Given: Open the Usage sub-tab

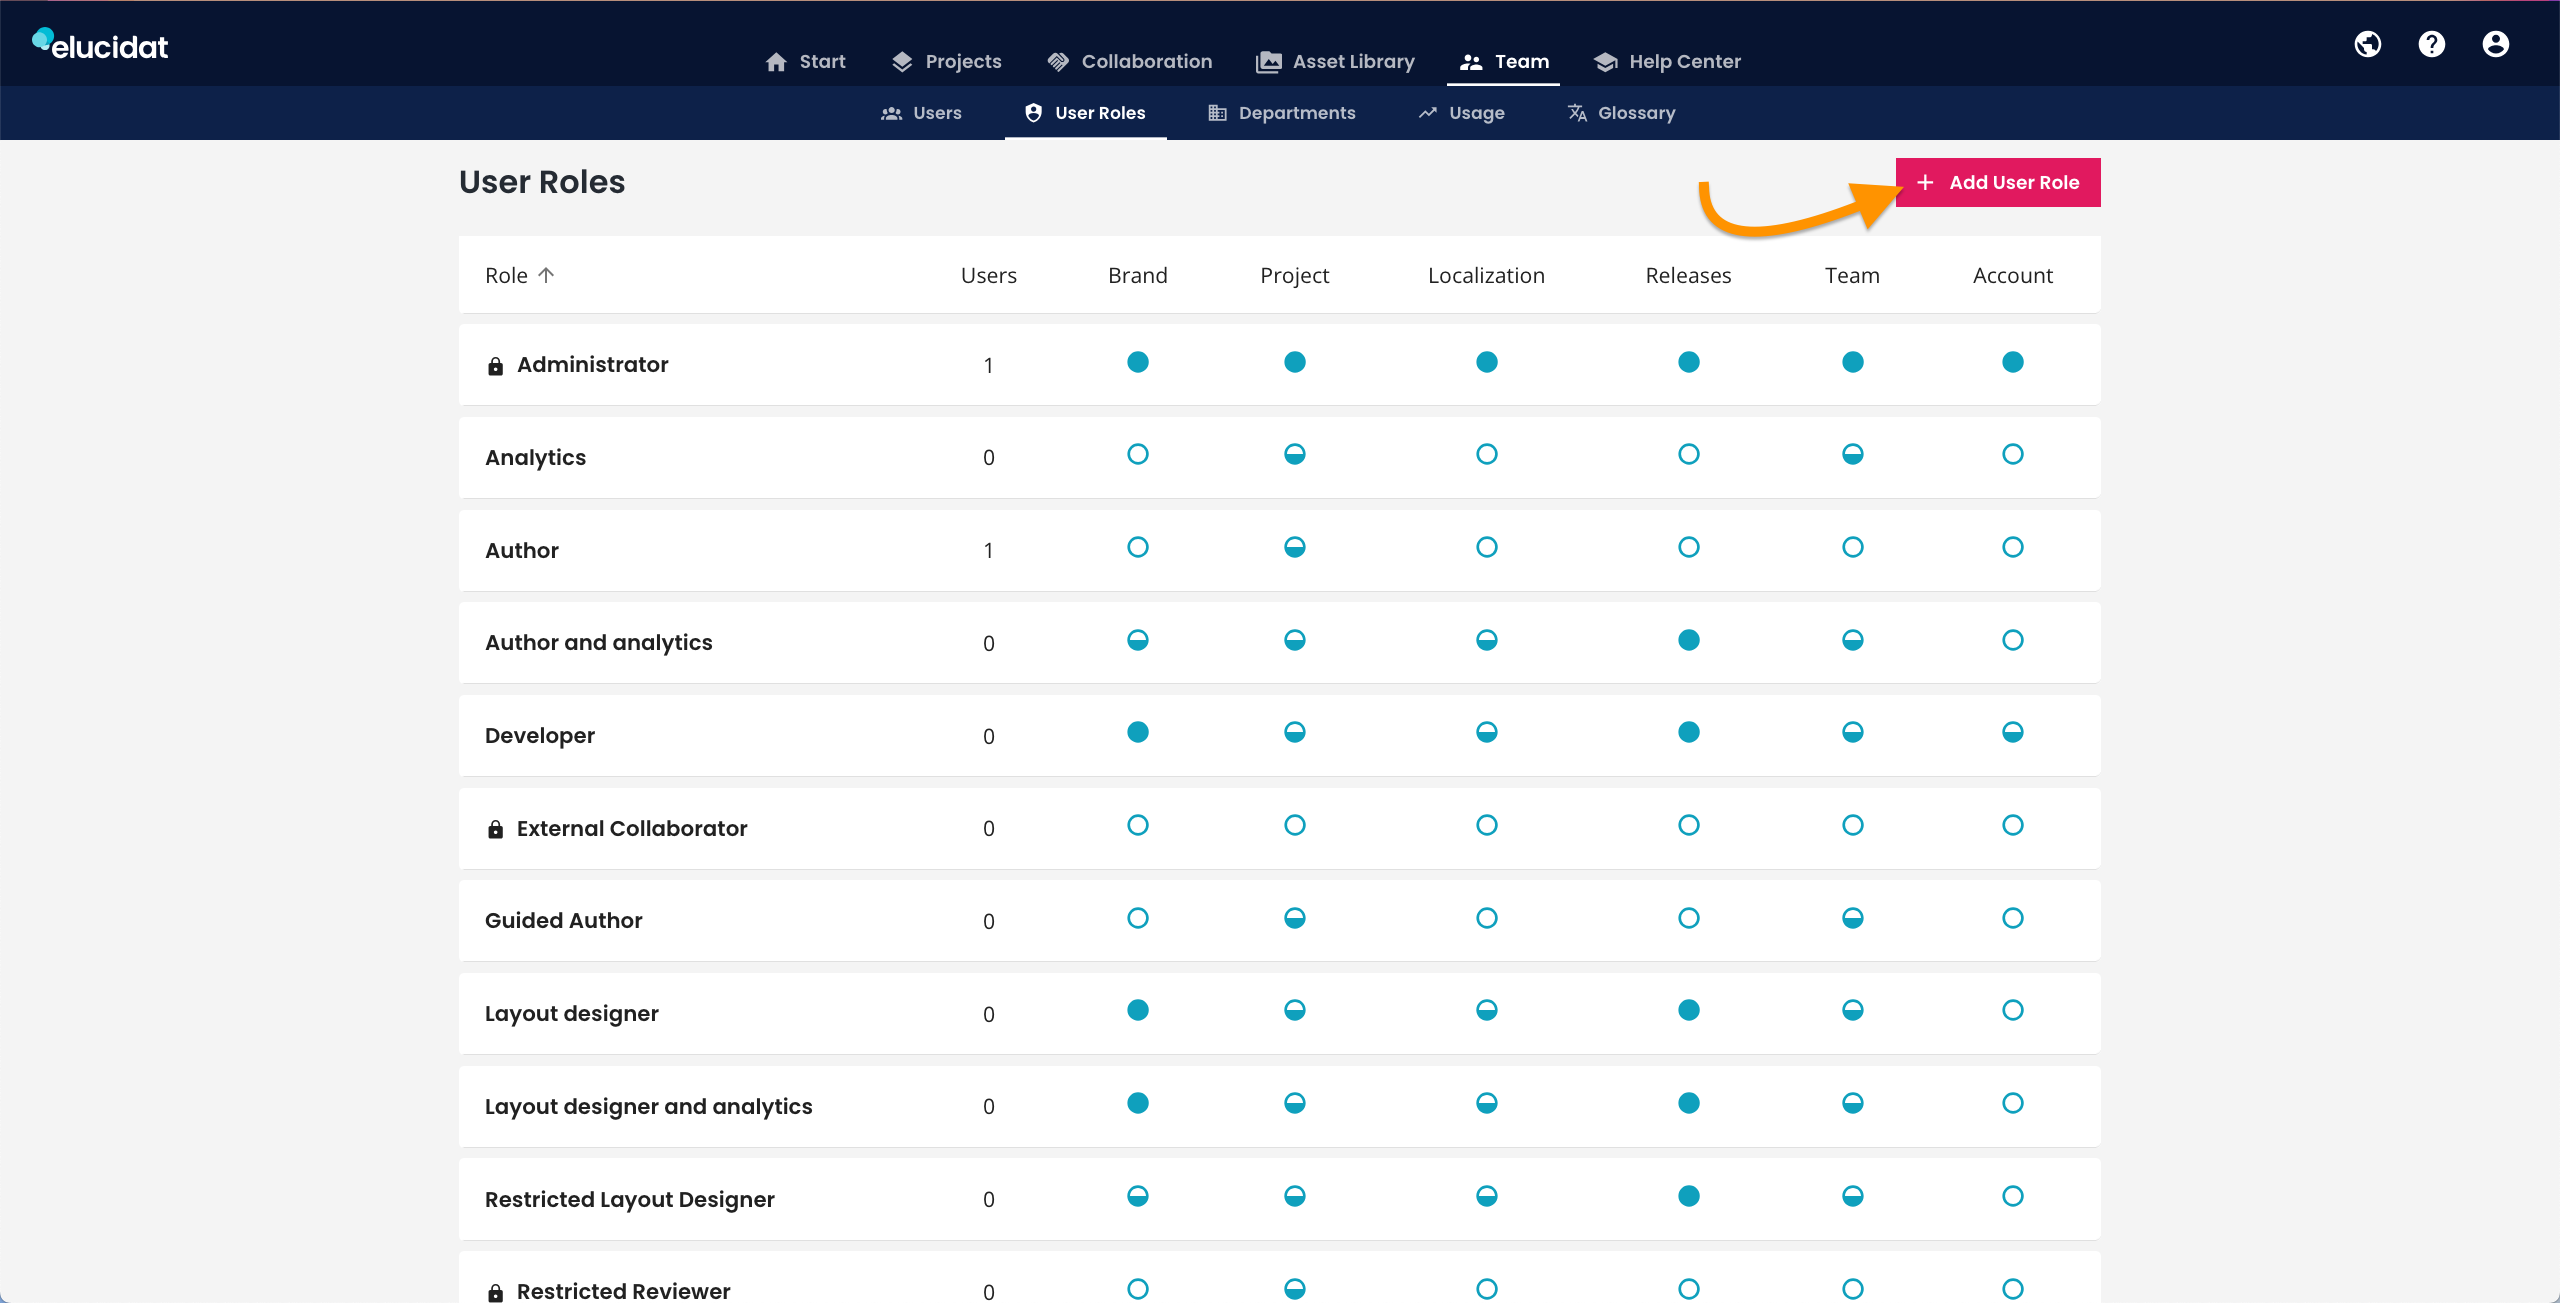Looking at the screenshot, I should [x=1461, y=113].
